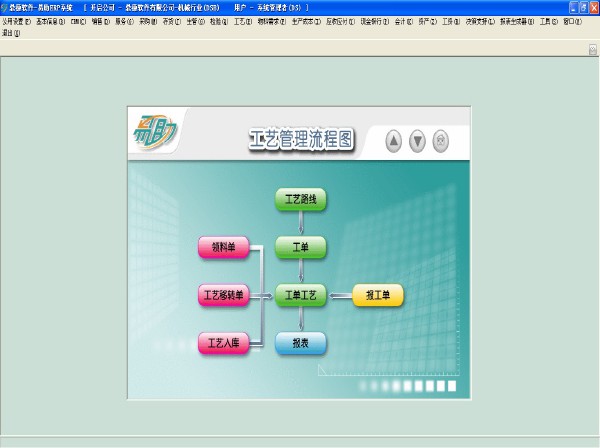Click the round up arrow button
Screen dimensions: 600x448
point(394,142)
